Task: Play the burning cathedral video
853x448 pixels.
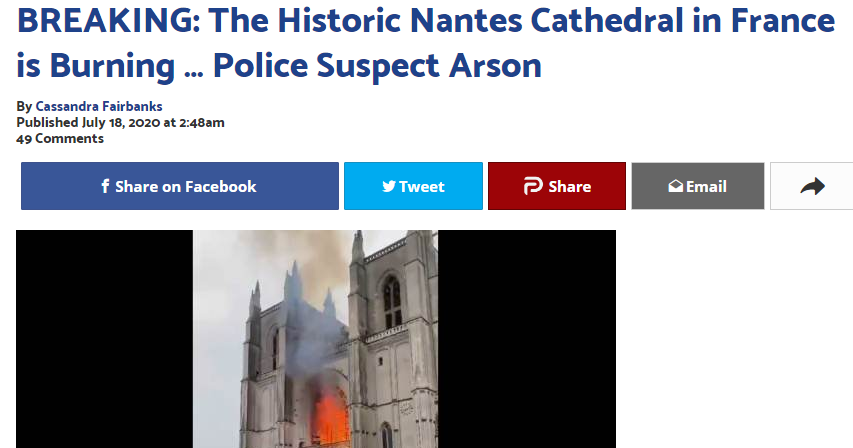Action: pyautogui.click(x=316, y=339)
